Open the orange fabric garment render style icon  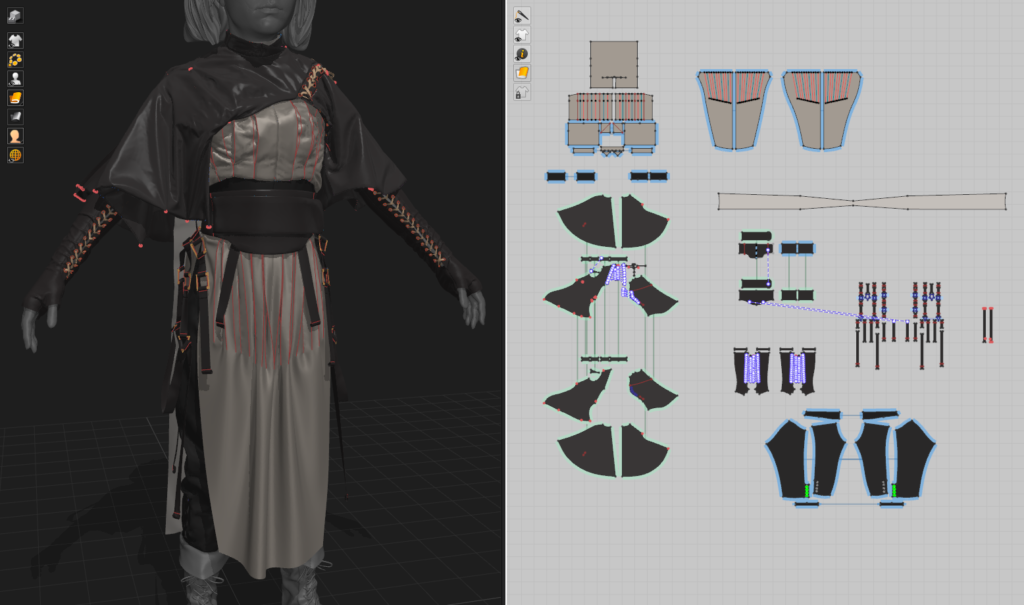pyautogui.click(x=14, y=97)
